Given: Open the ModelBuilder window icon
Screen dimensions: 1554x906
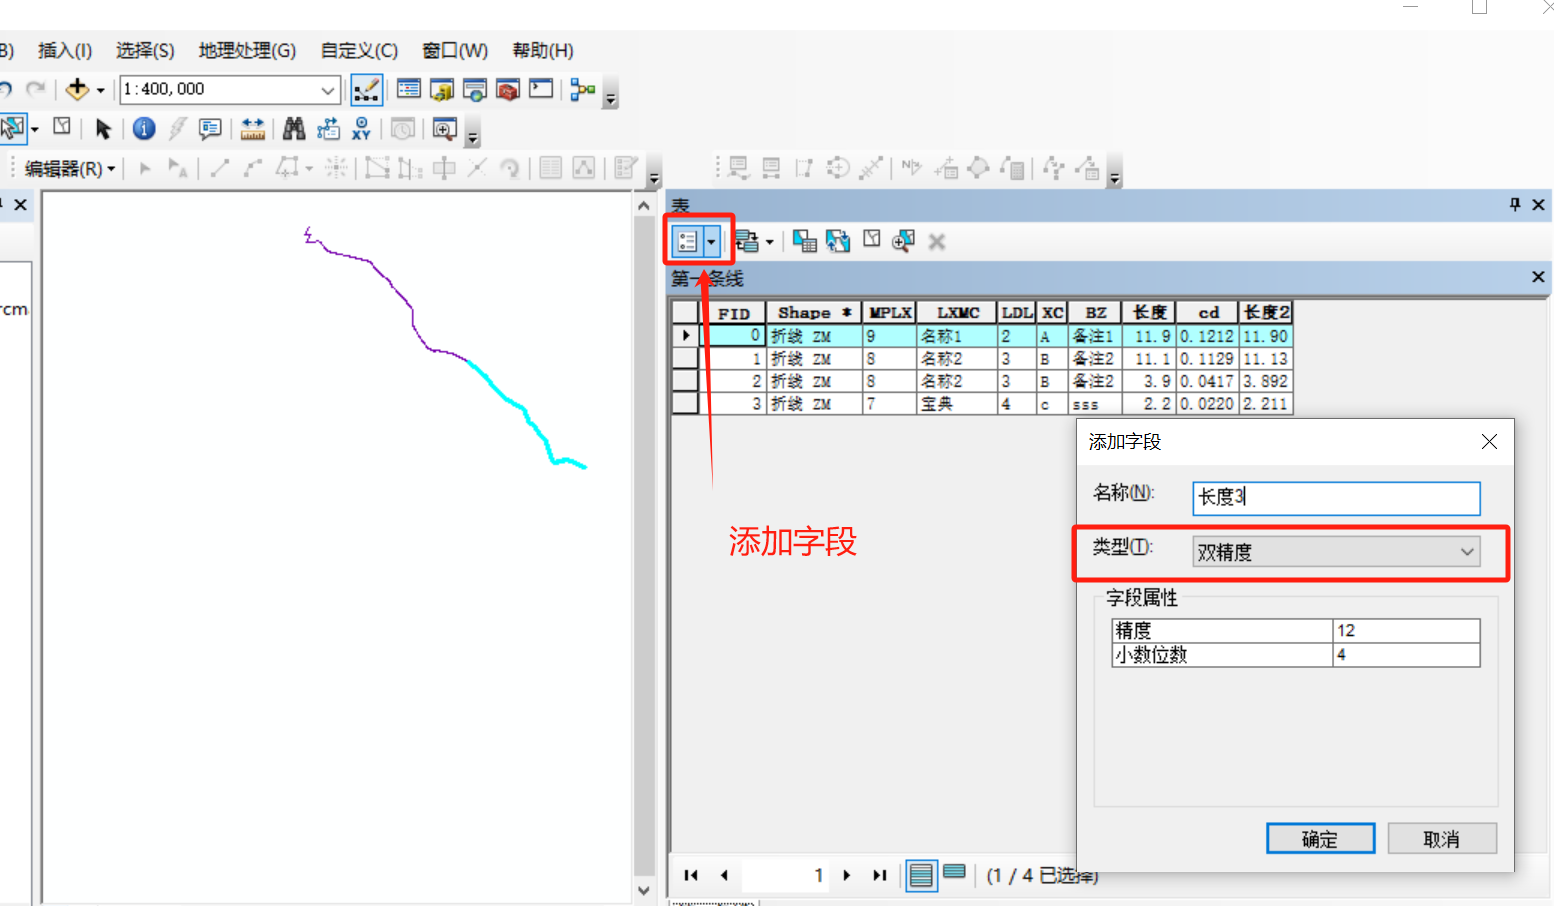Looking at the screenshot, I should 582,89.
